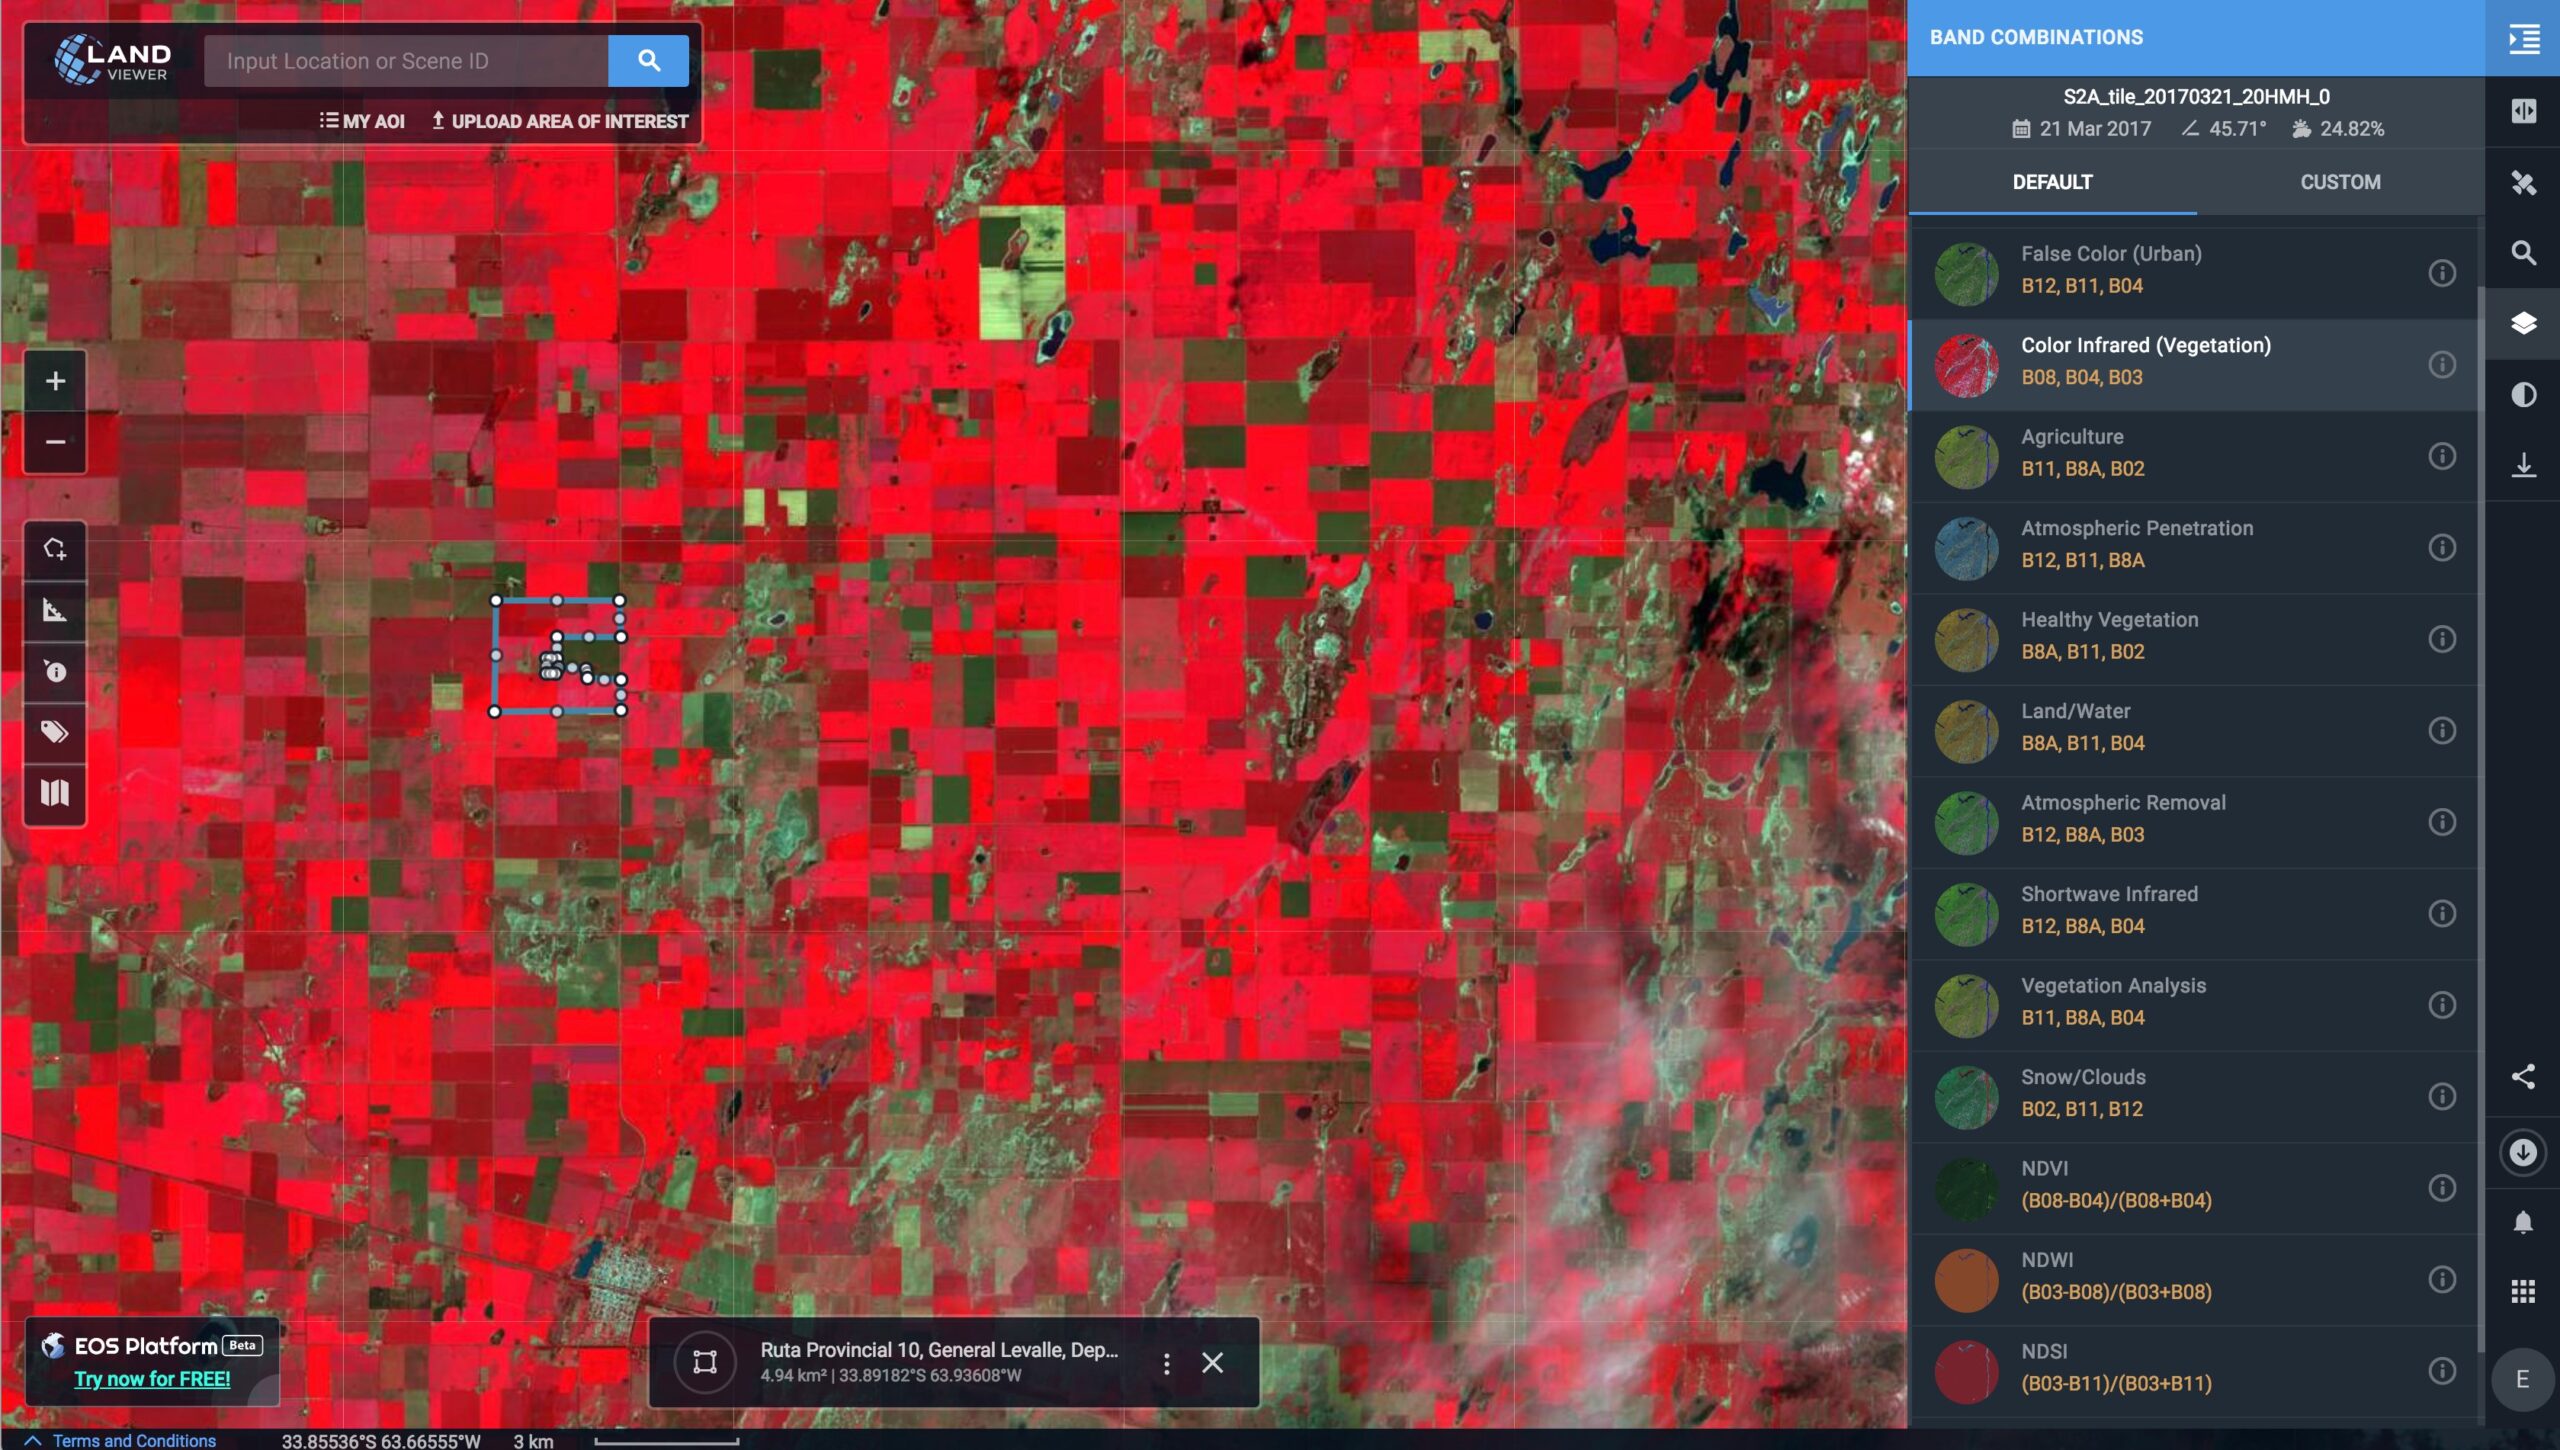Toggle the contrast stretching icon

click(x=2522, y=395)
